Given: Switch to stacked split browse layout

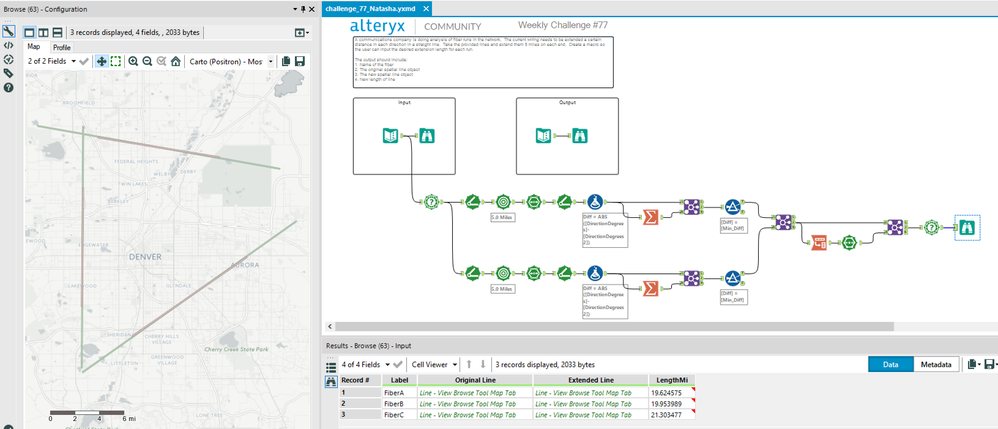Looking at the screenshot, I should 57,32.
